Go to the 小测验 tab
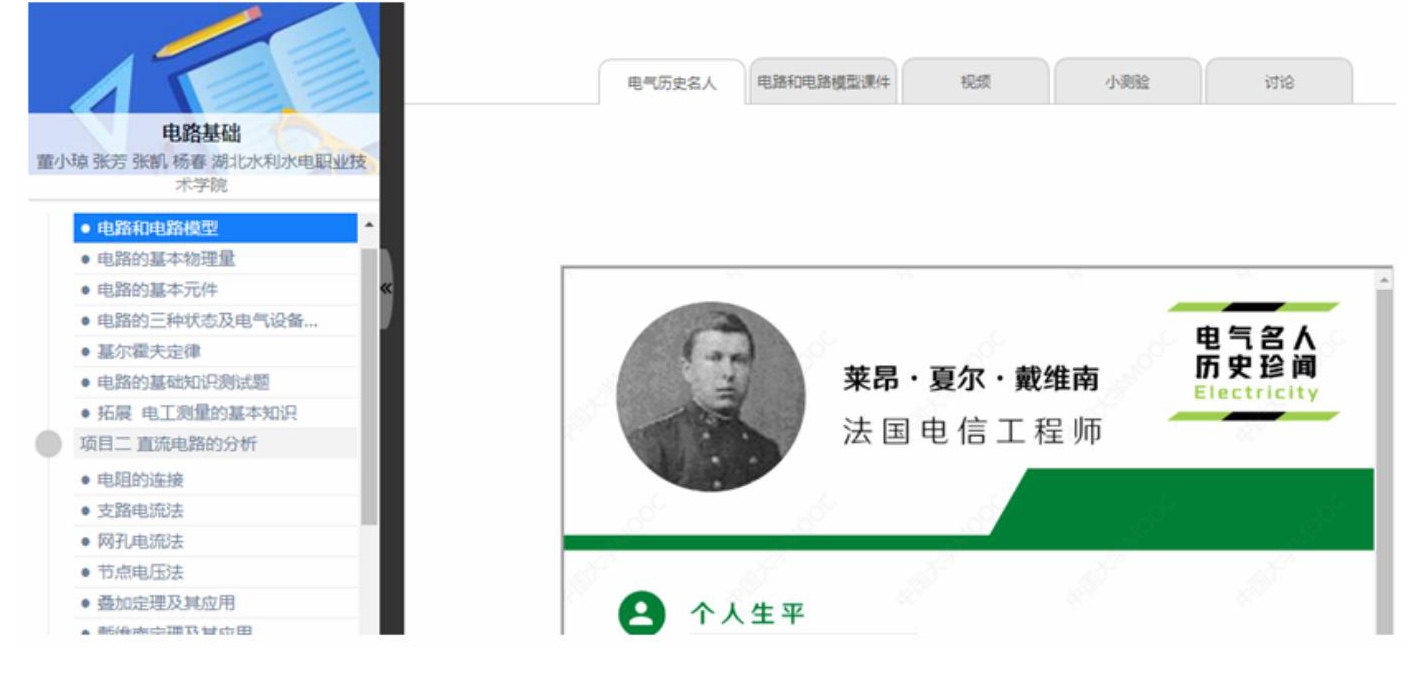Image resolution: width=1408 pixels, height=673 pixels. point(1127,82)
